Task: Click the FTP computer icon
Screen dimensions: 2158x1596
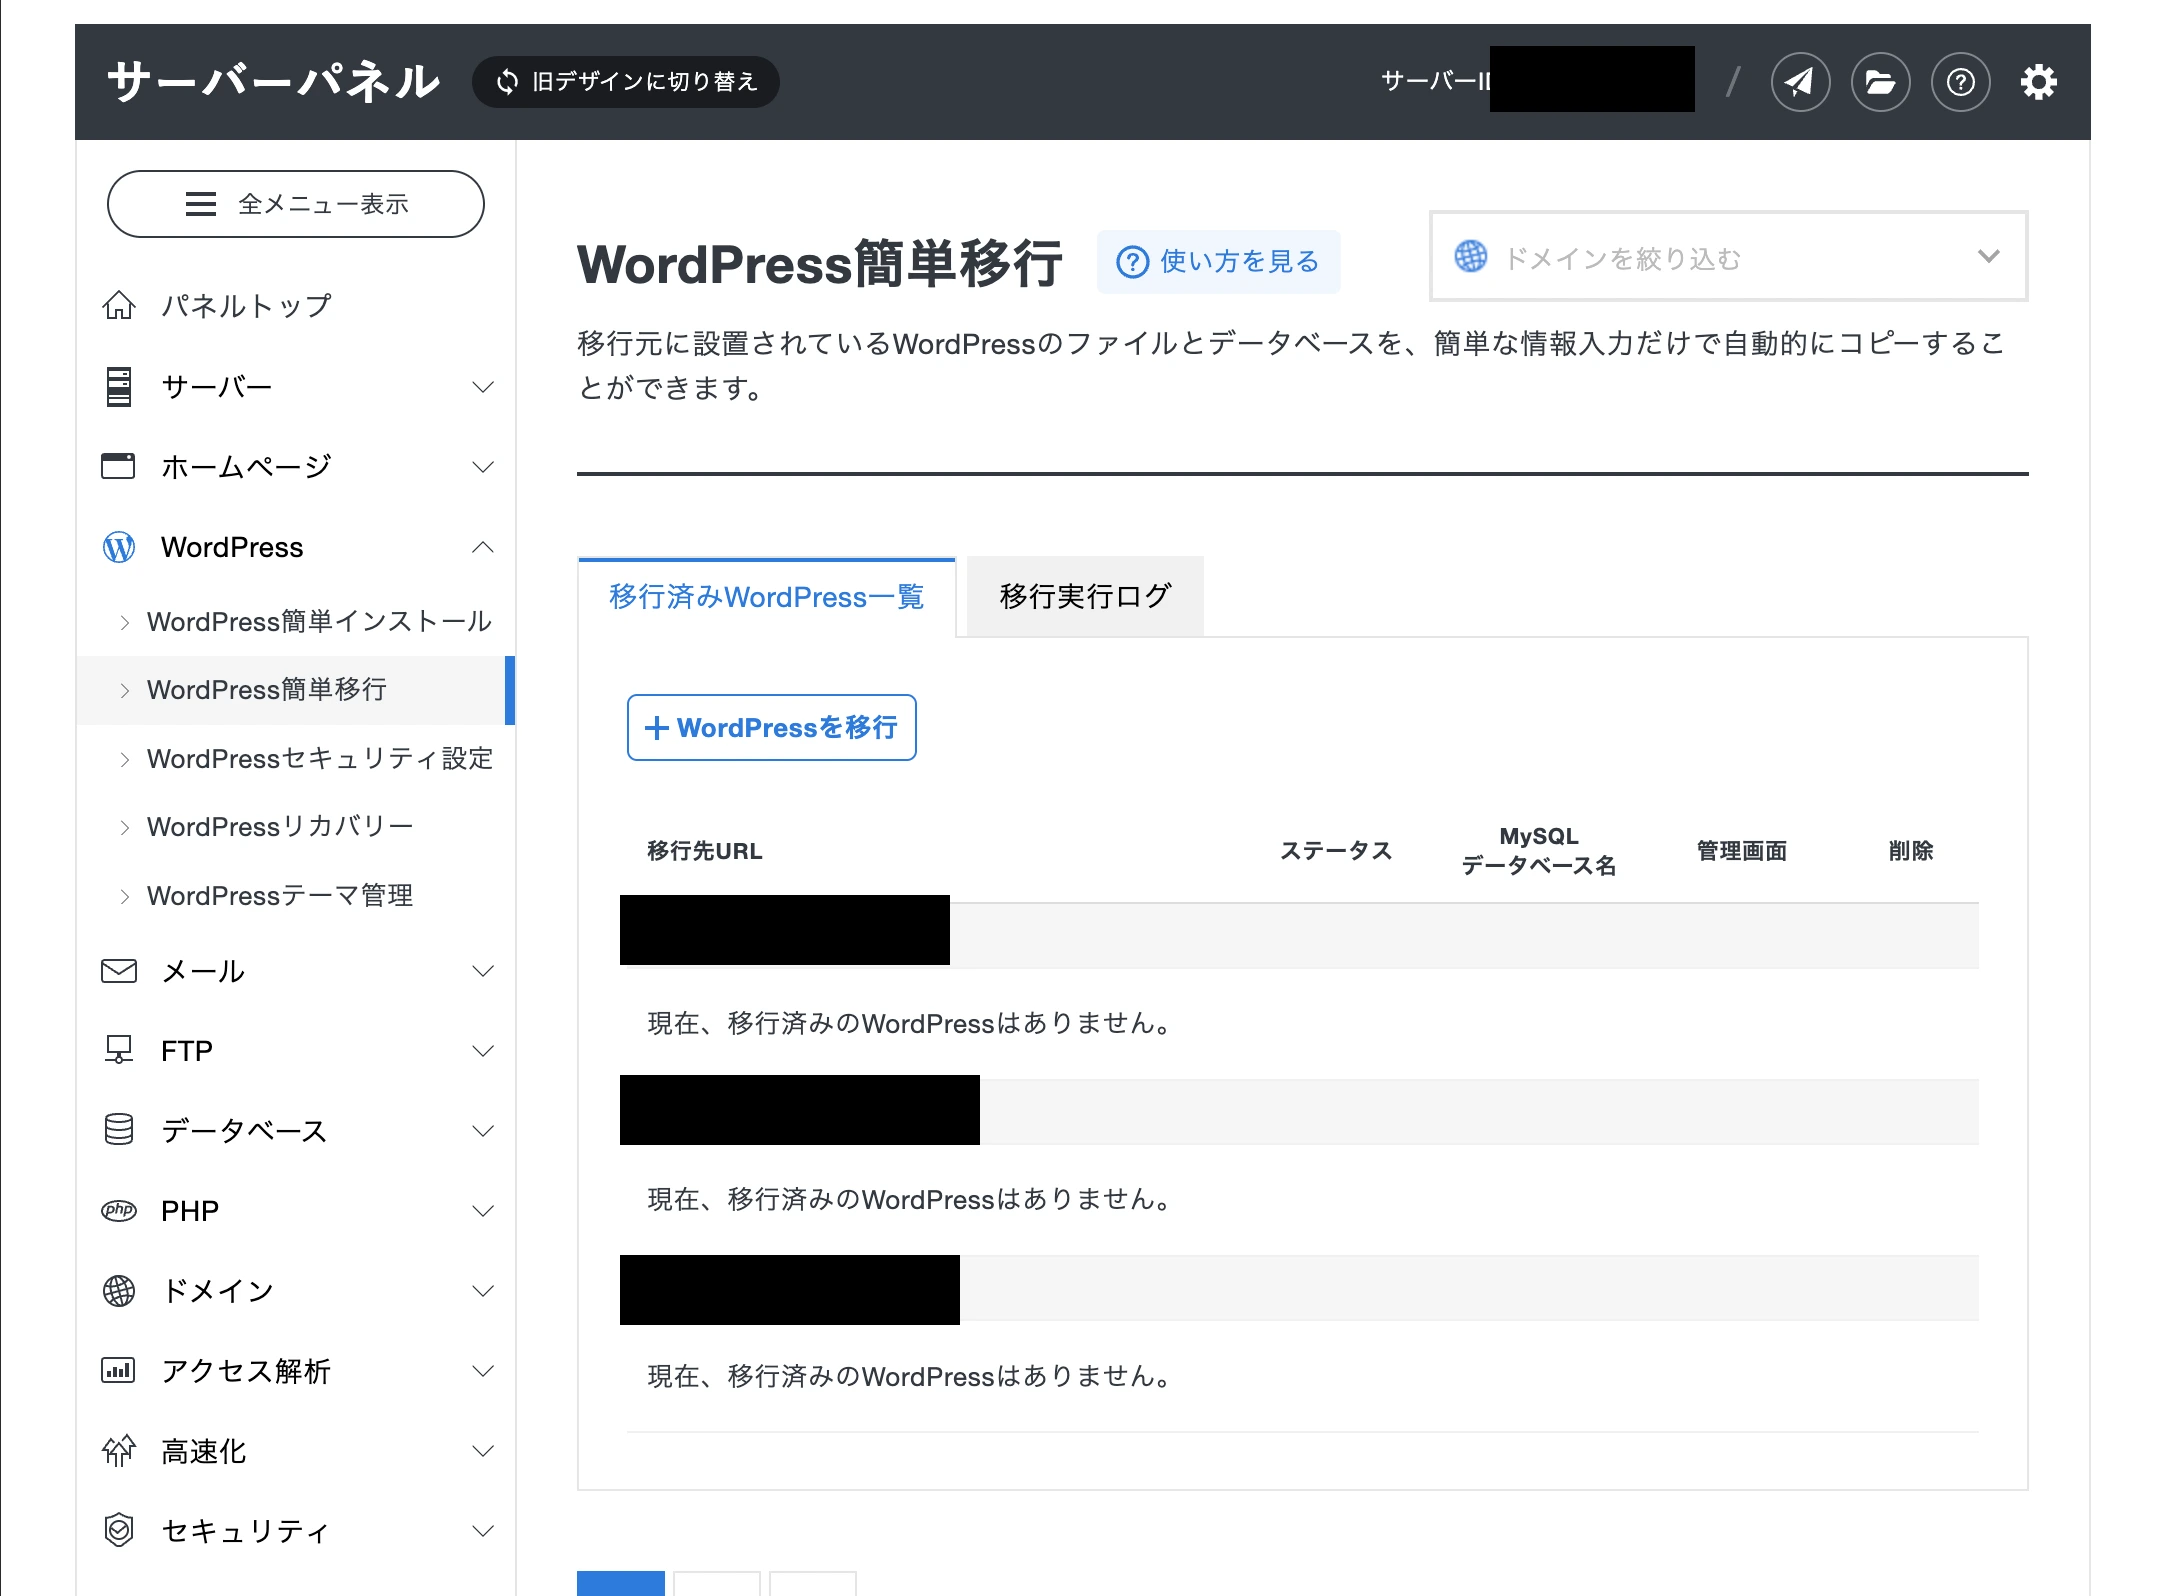Action: (119, 1050)
